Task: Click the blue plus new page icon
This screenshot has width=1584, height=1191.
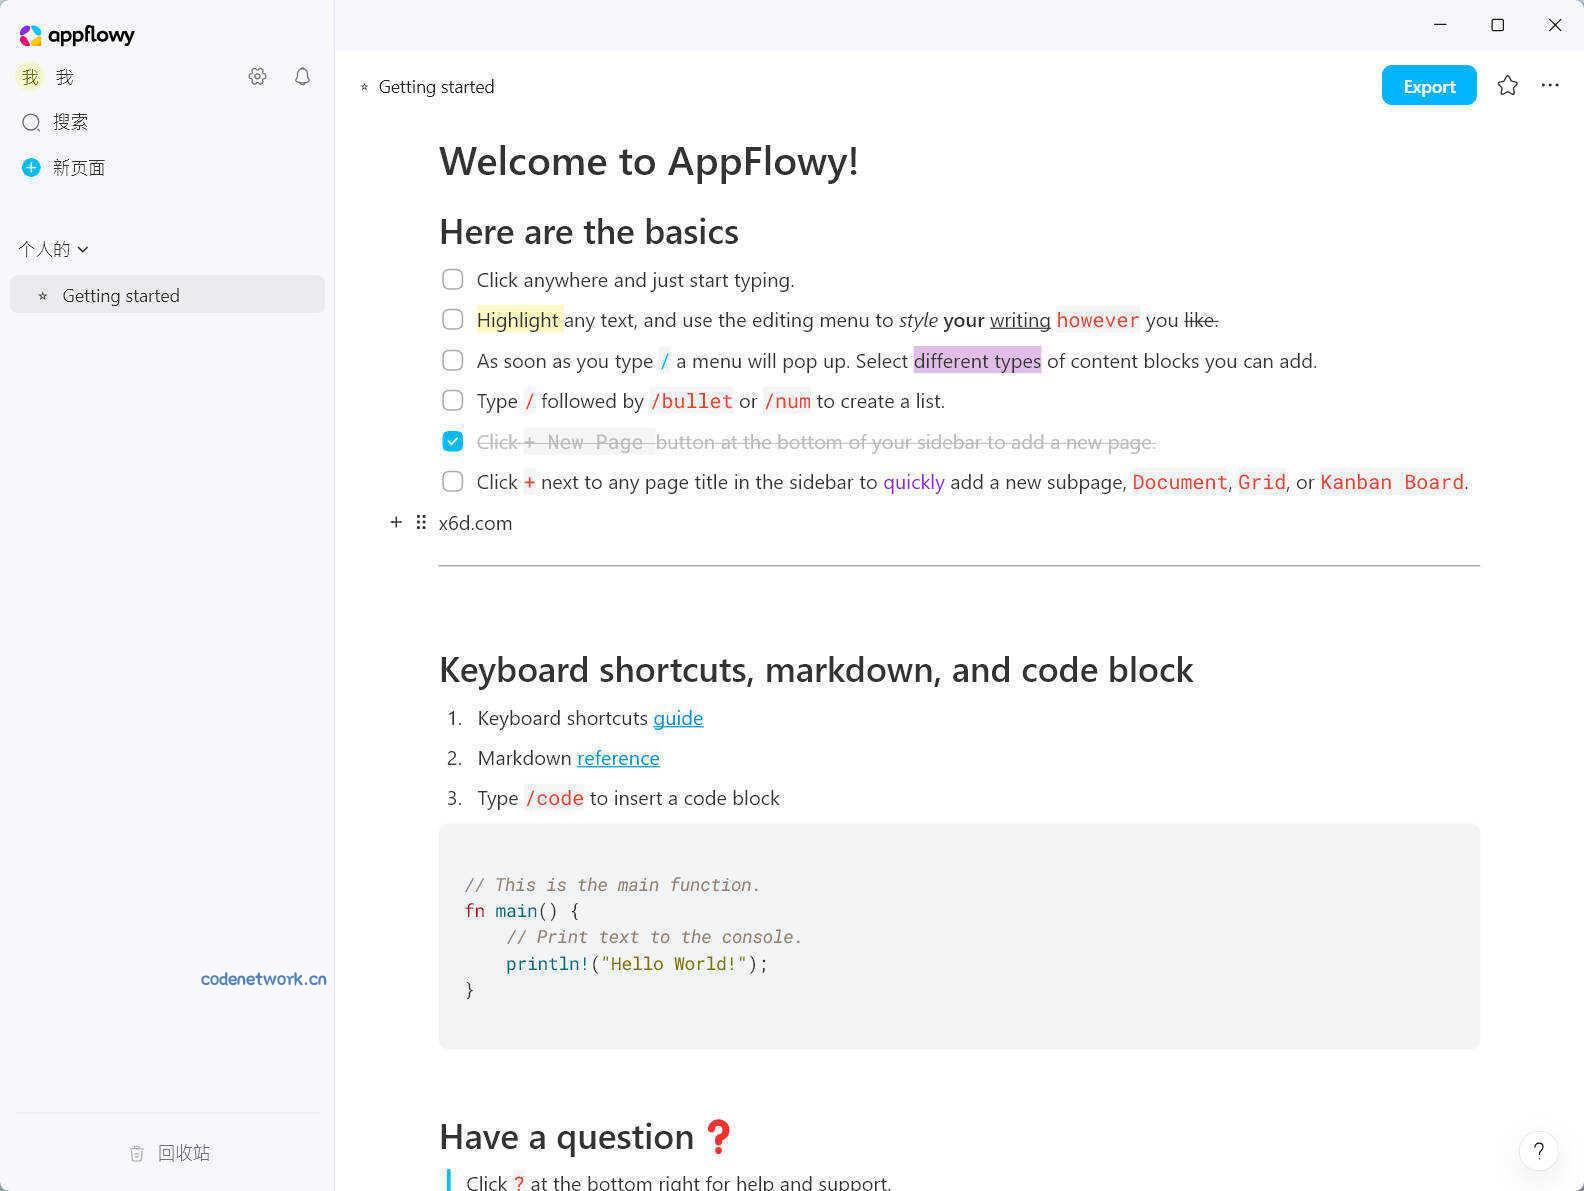Action: click(31, 167)
